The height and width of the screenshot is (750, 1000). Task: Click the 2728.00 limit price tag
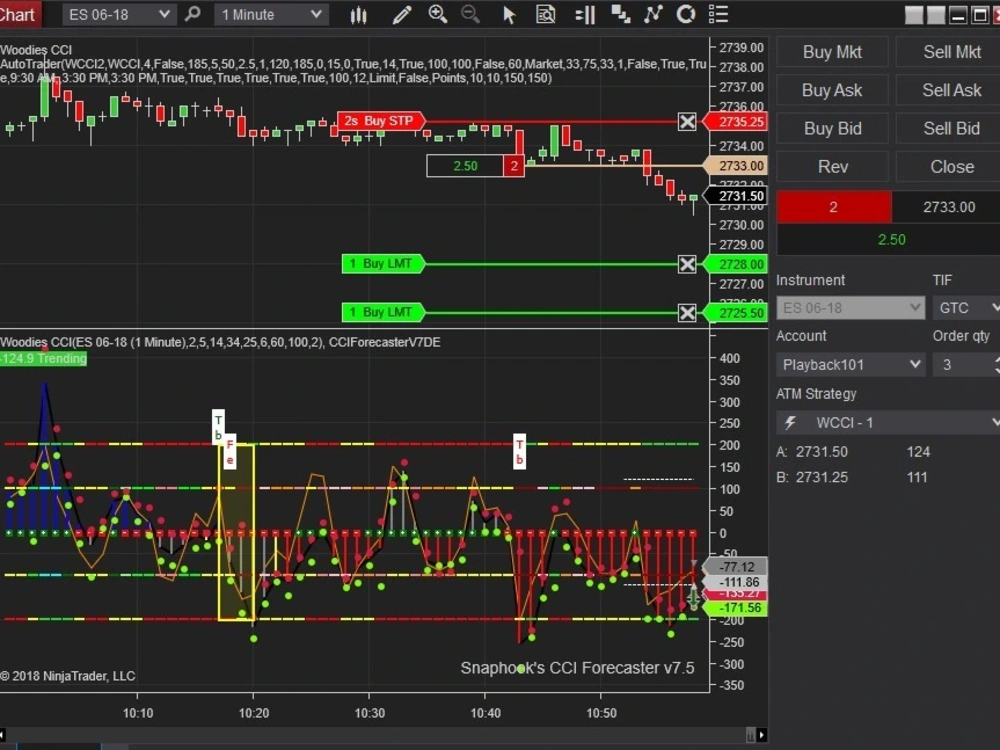point(735,264)
